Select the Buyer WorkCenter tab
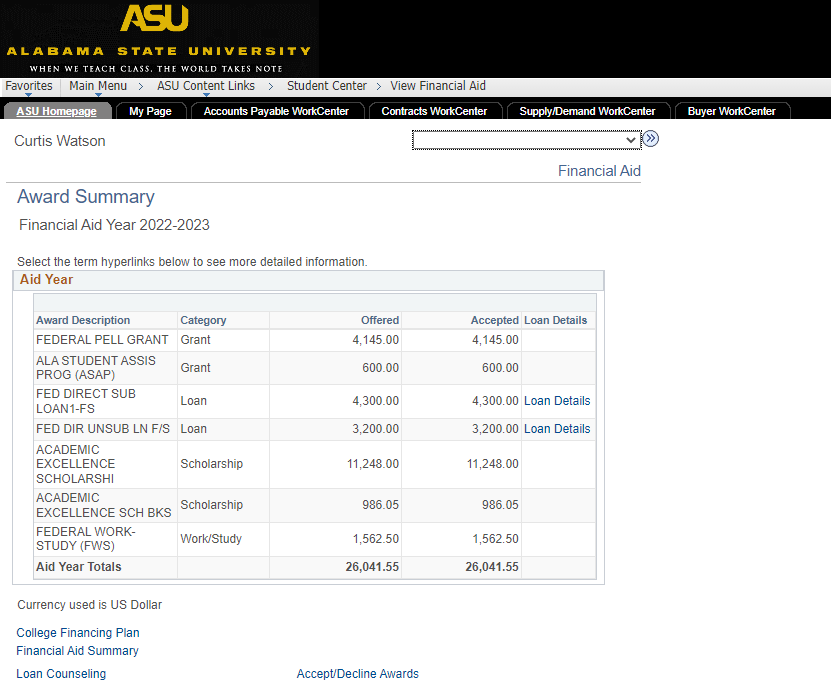The width and height of the screenshot is (831, 692). (x=731, y=111)
